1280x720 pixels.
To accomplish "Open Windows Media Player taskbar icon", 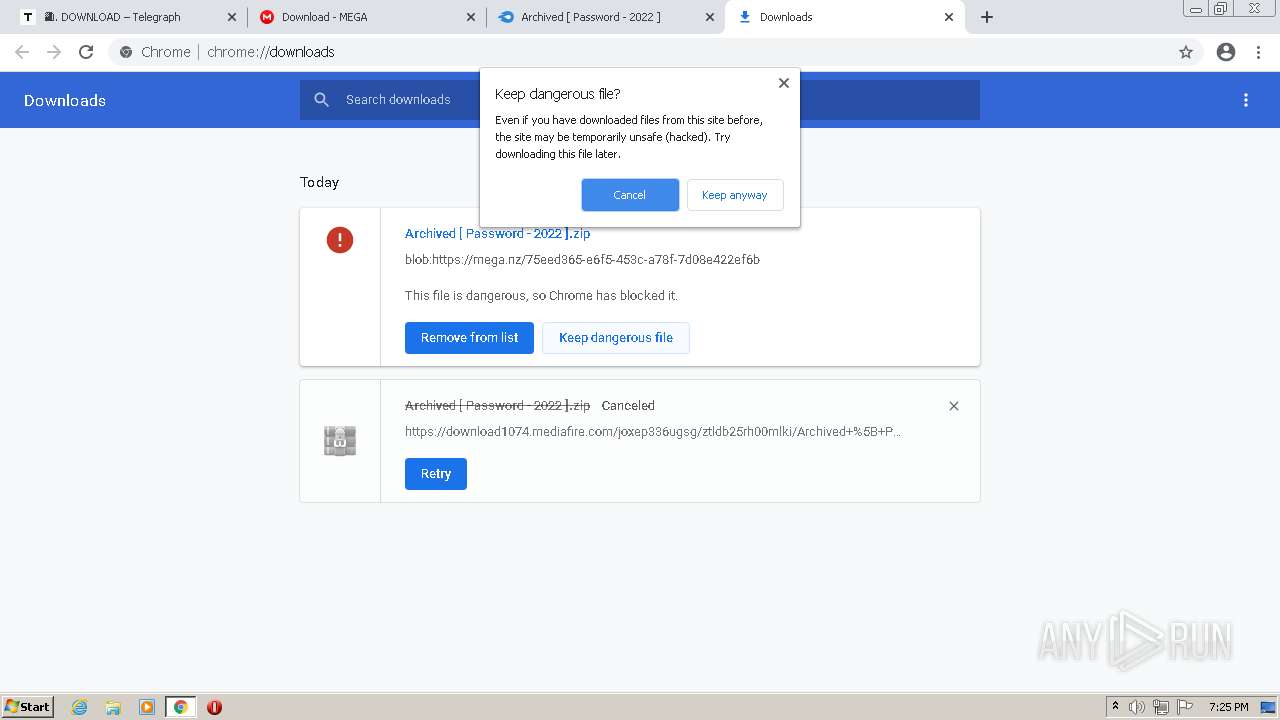I will point(147,707).
